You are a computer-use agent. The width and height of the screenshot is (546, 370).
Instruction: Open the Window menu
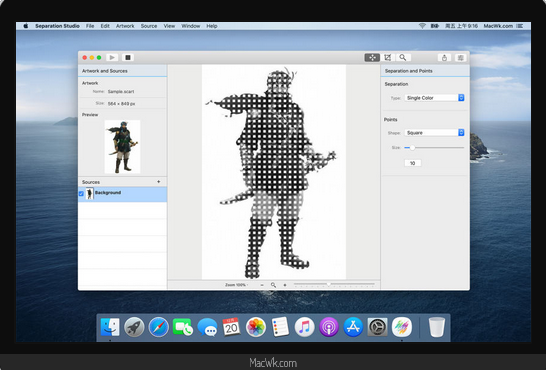click(x=190, y=26)
